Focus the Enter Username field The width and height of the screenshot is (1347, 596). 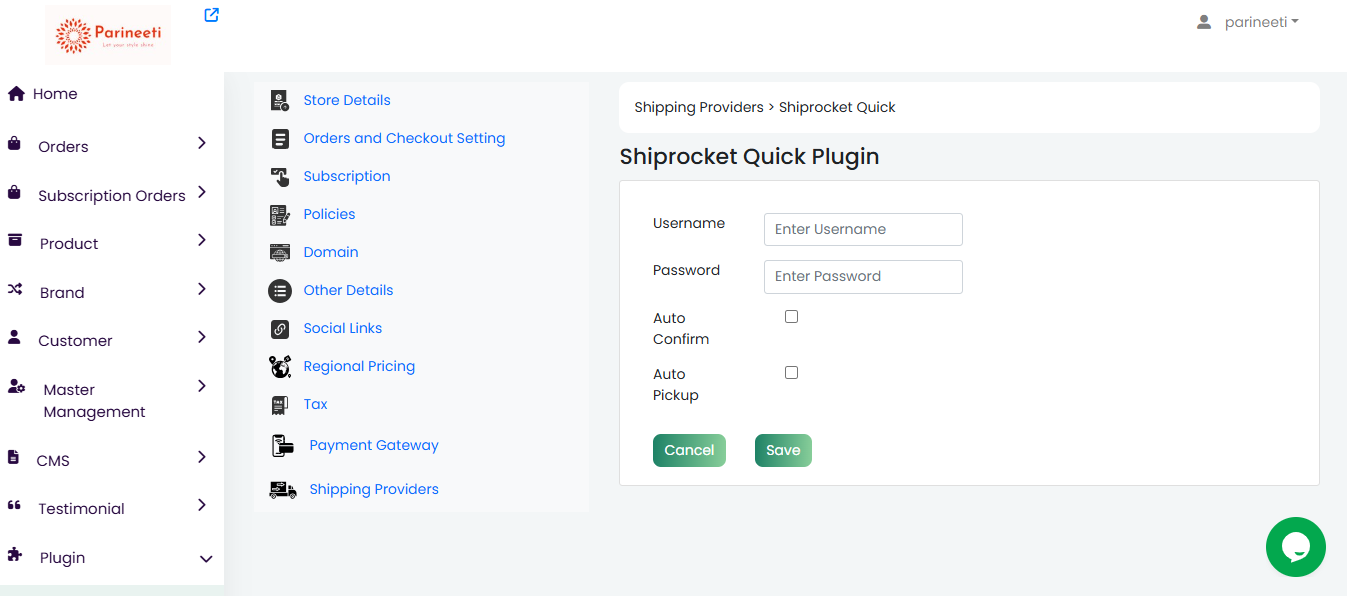coord(863,229)
